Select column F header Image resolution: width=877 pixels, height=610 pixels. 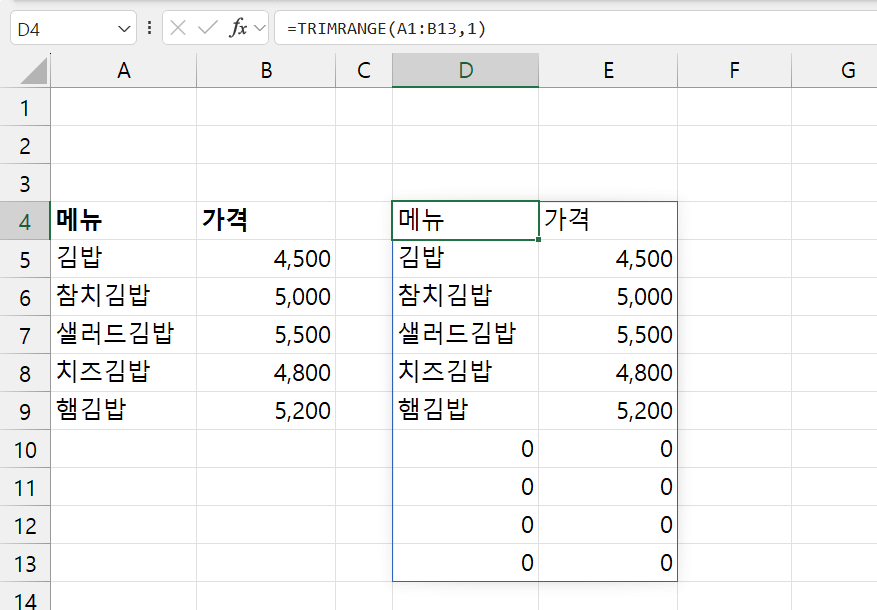734,70
